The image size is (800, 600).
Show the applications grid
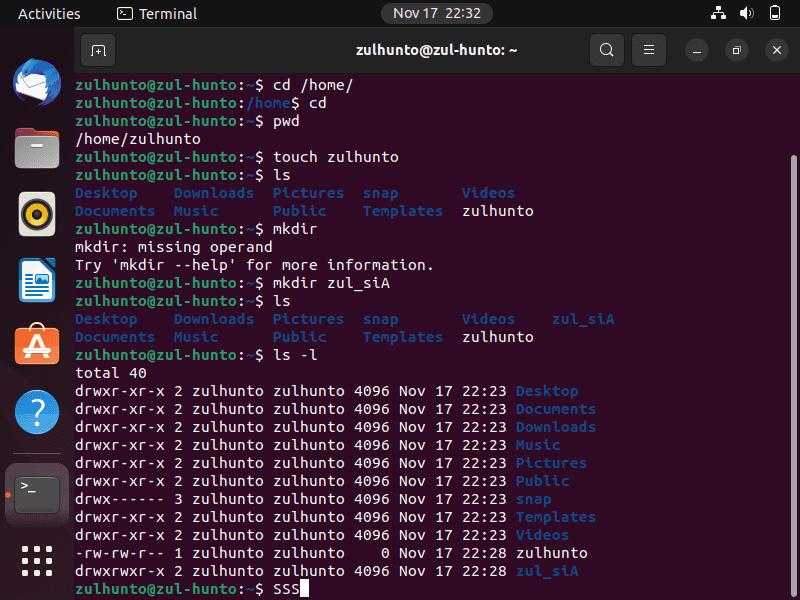coord(37,561)
